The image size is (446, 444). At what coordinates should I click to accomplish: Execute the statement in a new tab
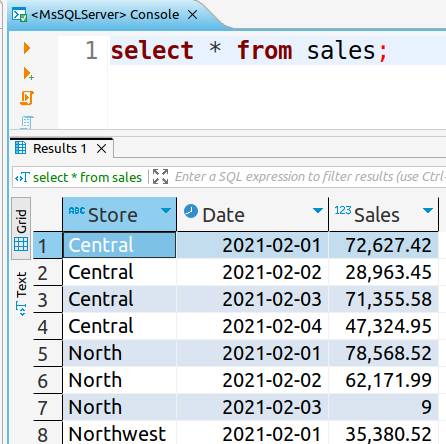(x=28, y=73)
